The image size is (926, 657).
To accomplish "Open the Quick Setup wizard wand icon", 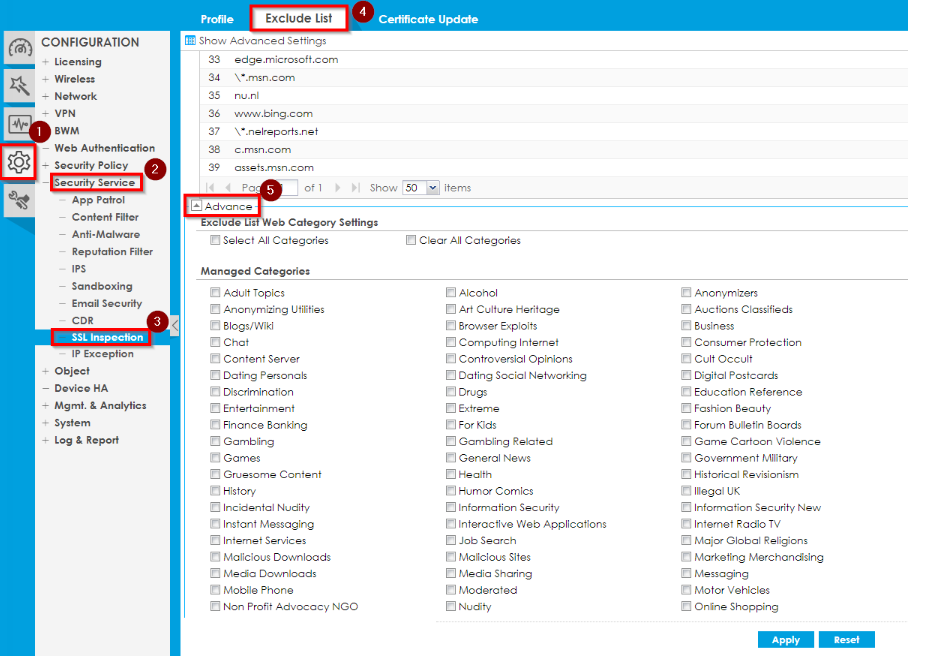I will pyautogui.click(x=19, y=86).
